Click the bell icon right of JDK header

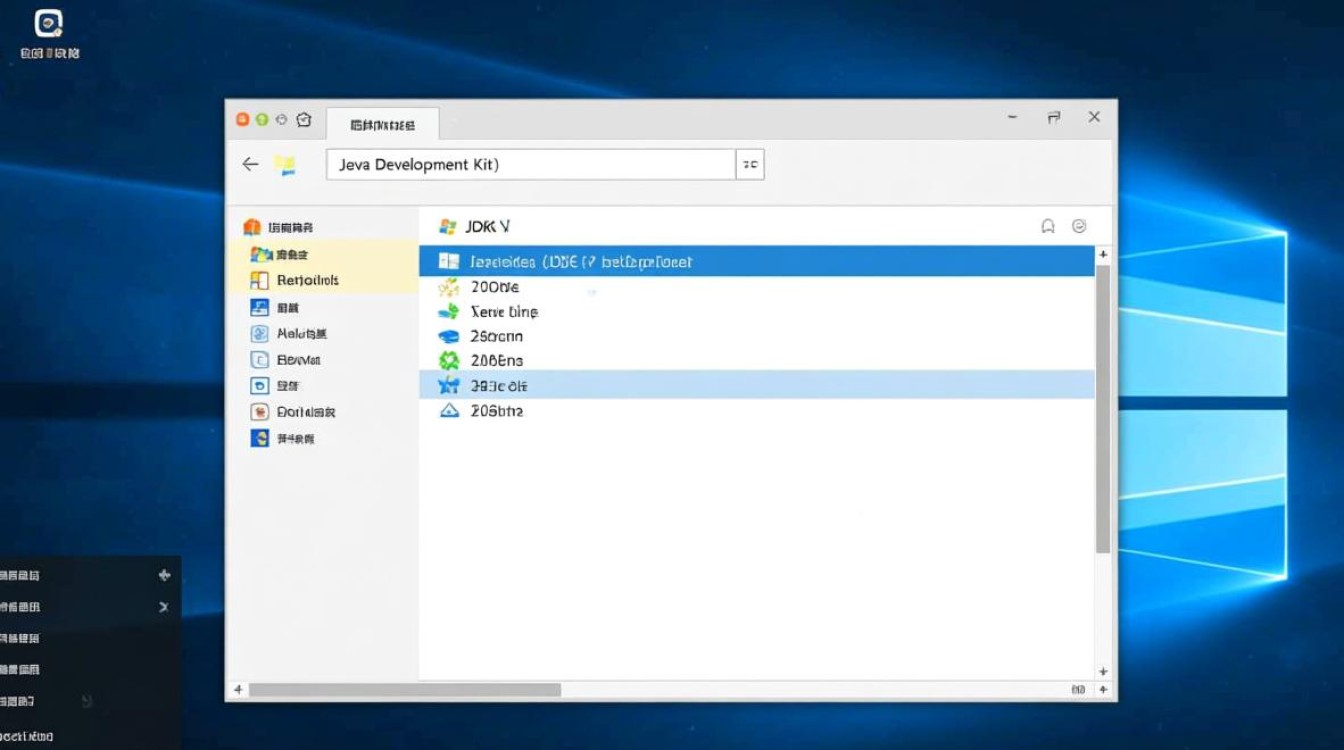(1048, 226)
